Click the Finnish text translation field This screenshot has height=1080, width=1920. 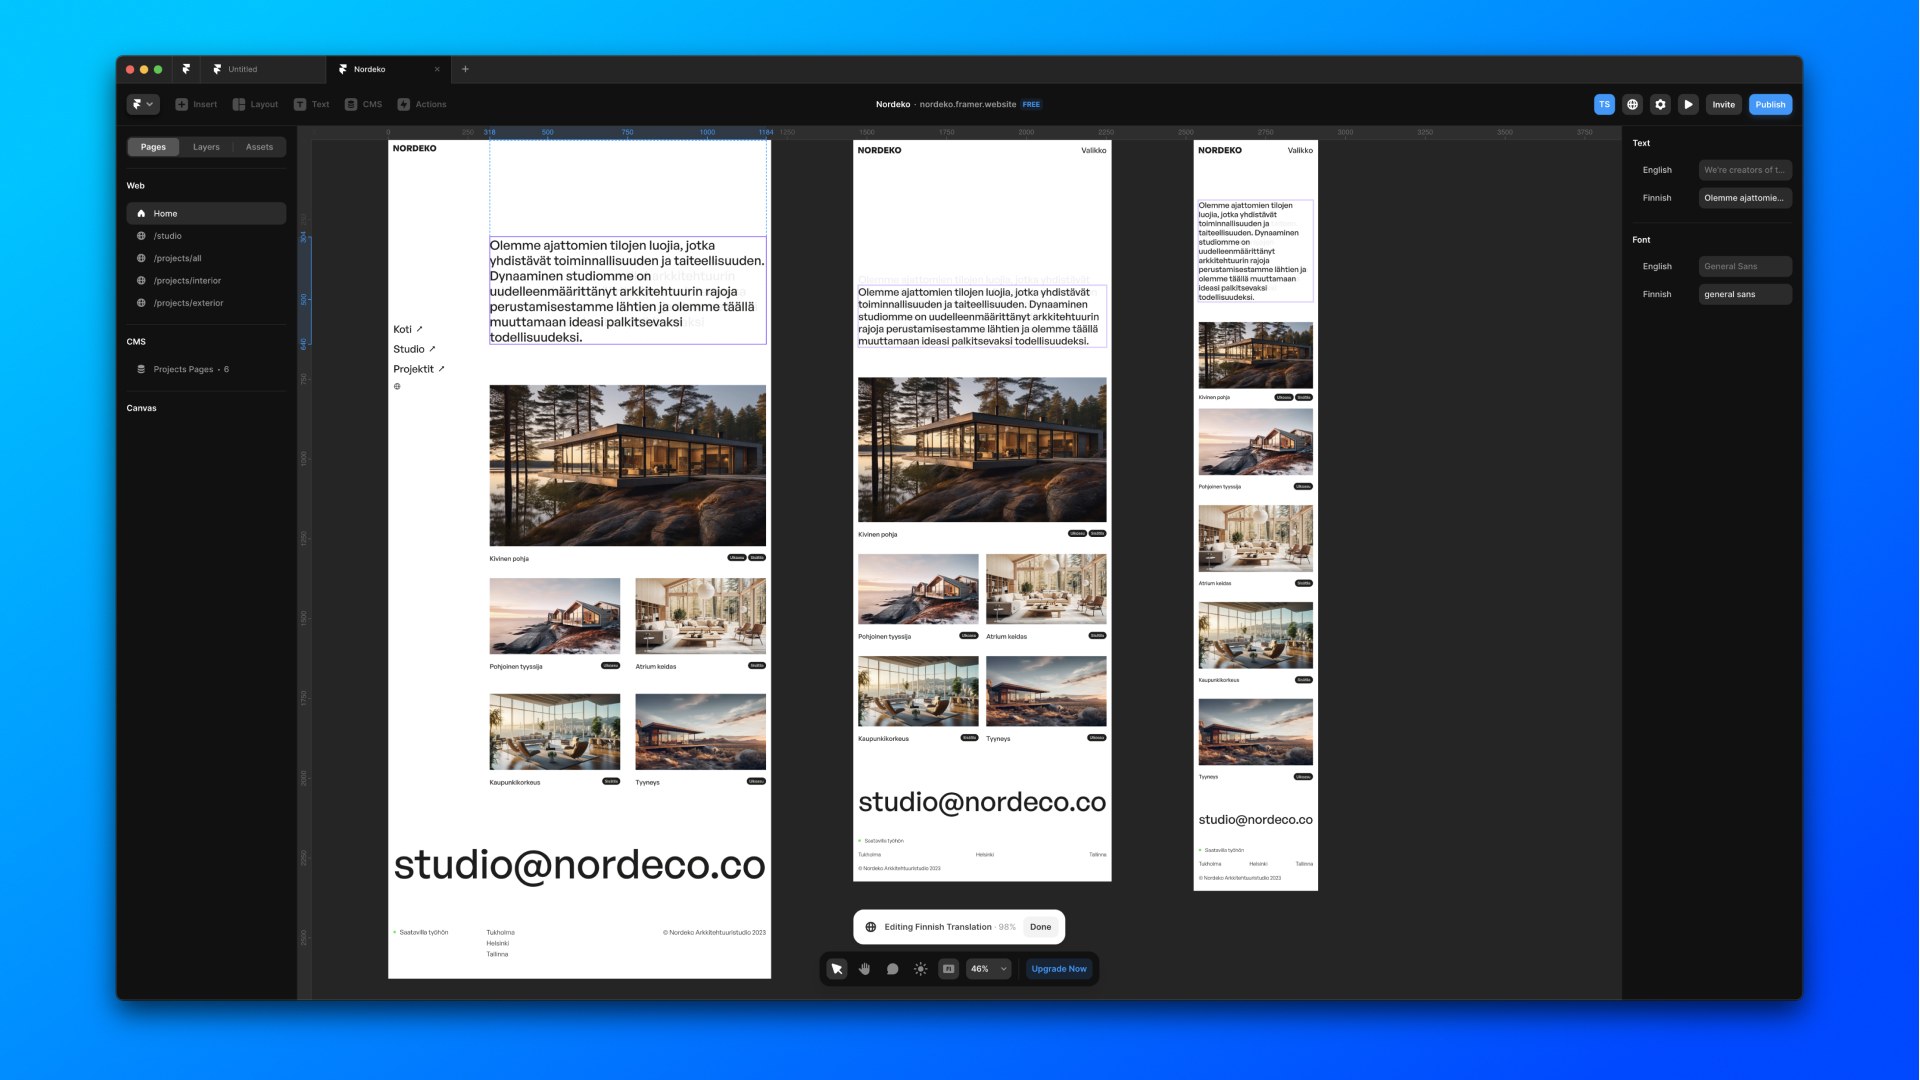point(1744,198)
